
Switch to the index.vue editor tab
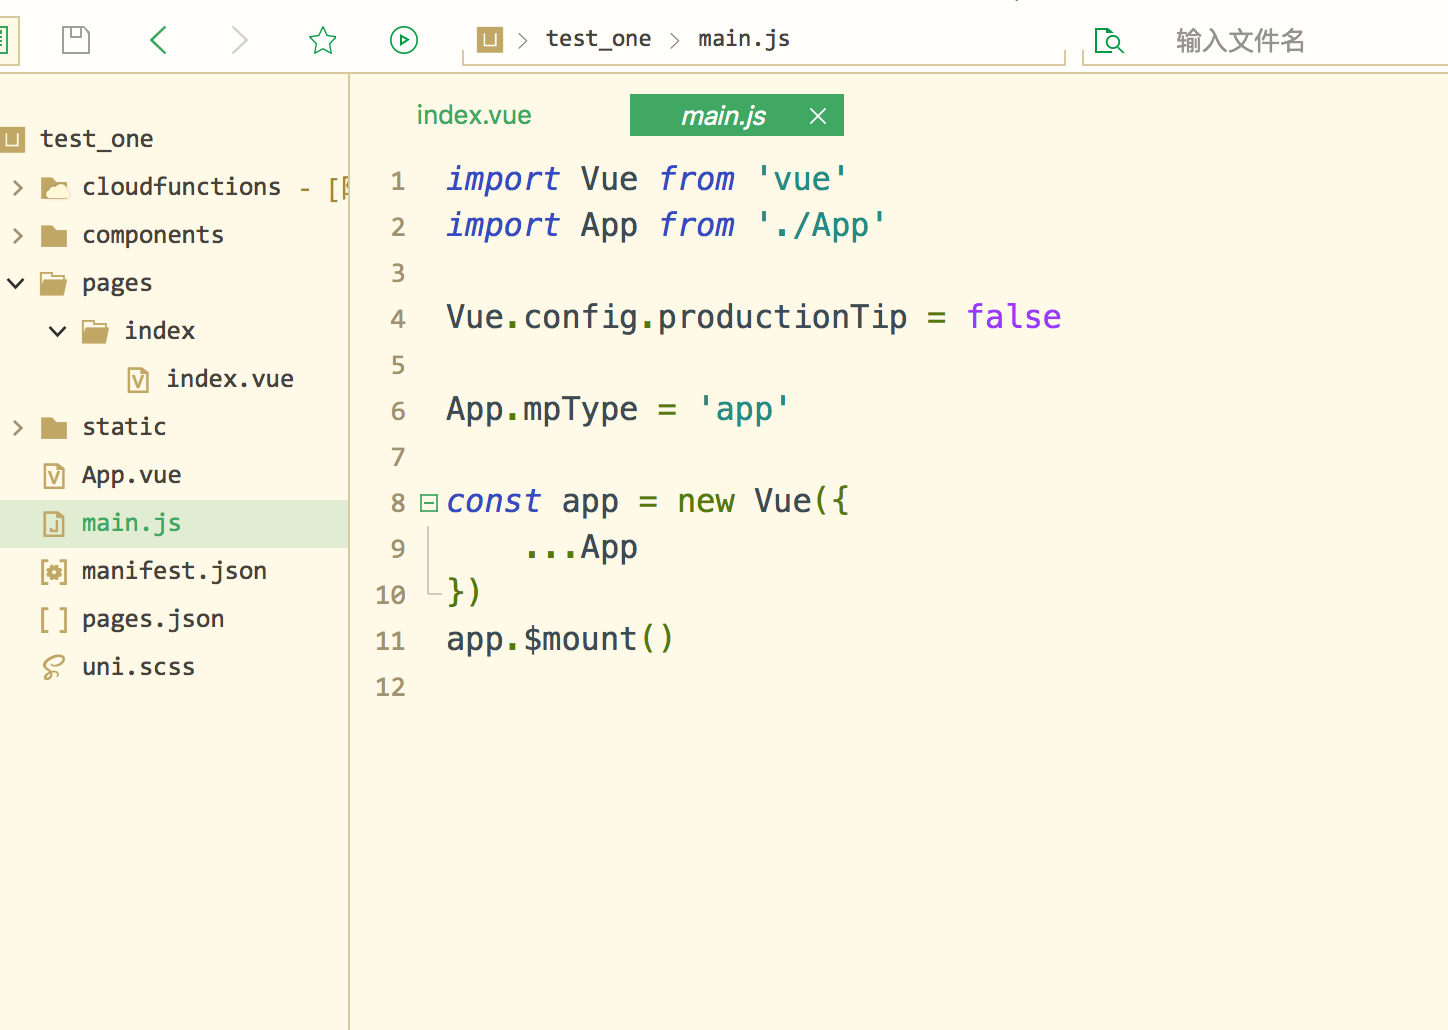pyautogui.click(x=474, y=115)
